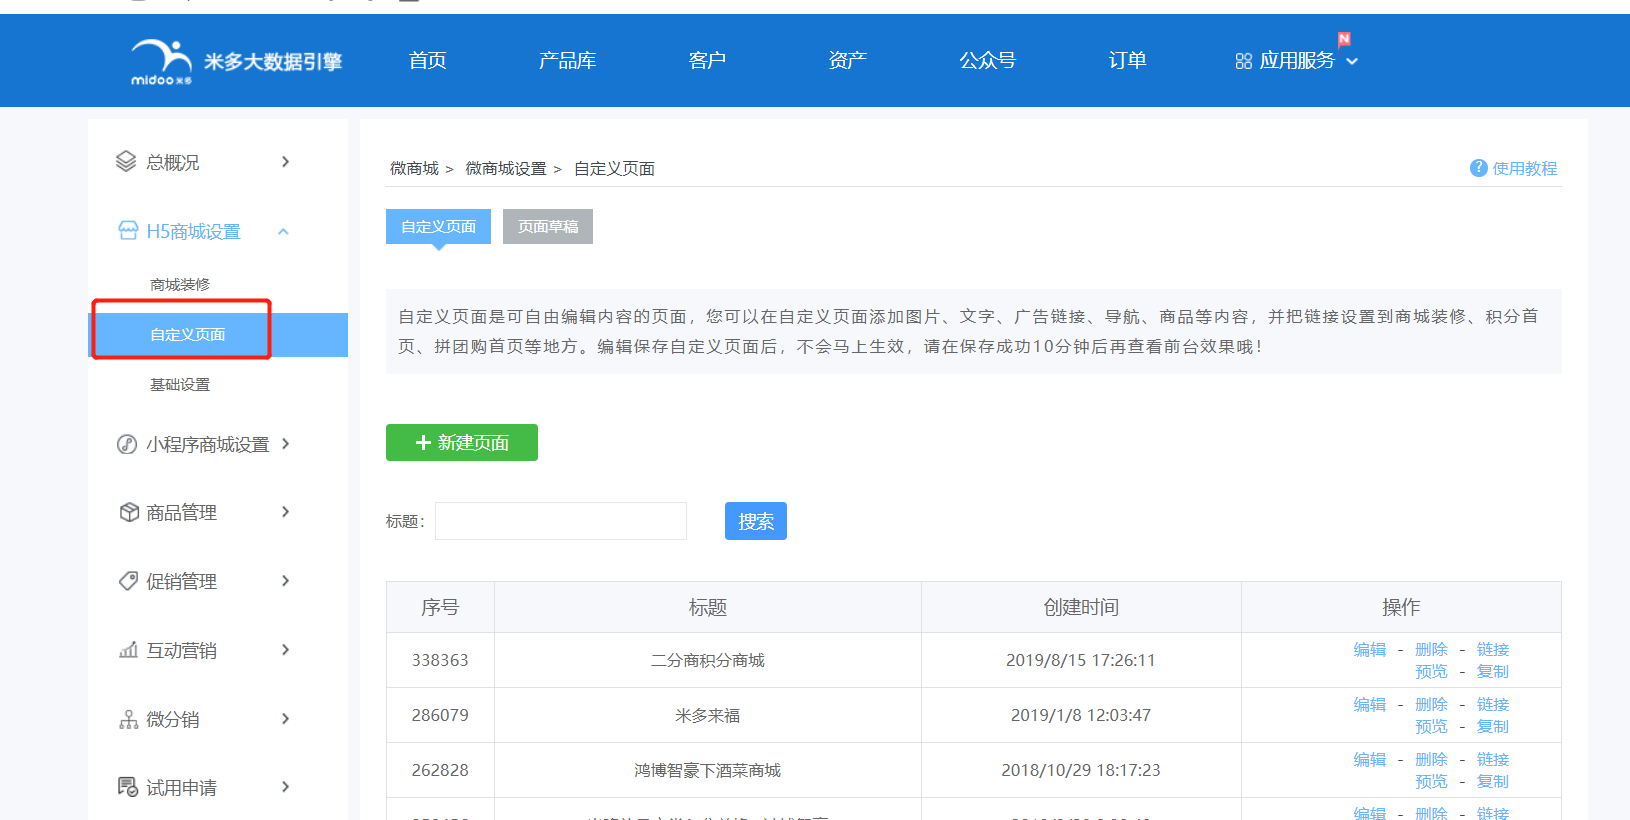Open 订单 in top navigation
This screenshot has height=820, width=1630.
click(1128, 61)
